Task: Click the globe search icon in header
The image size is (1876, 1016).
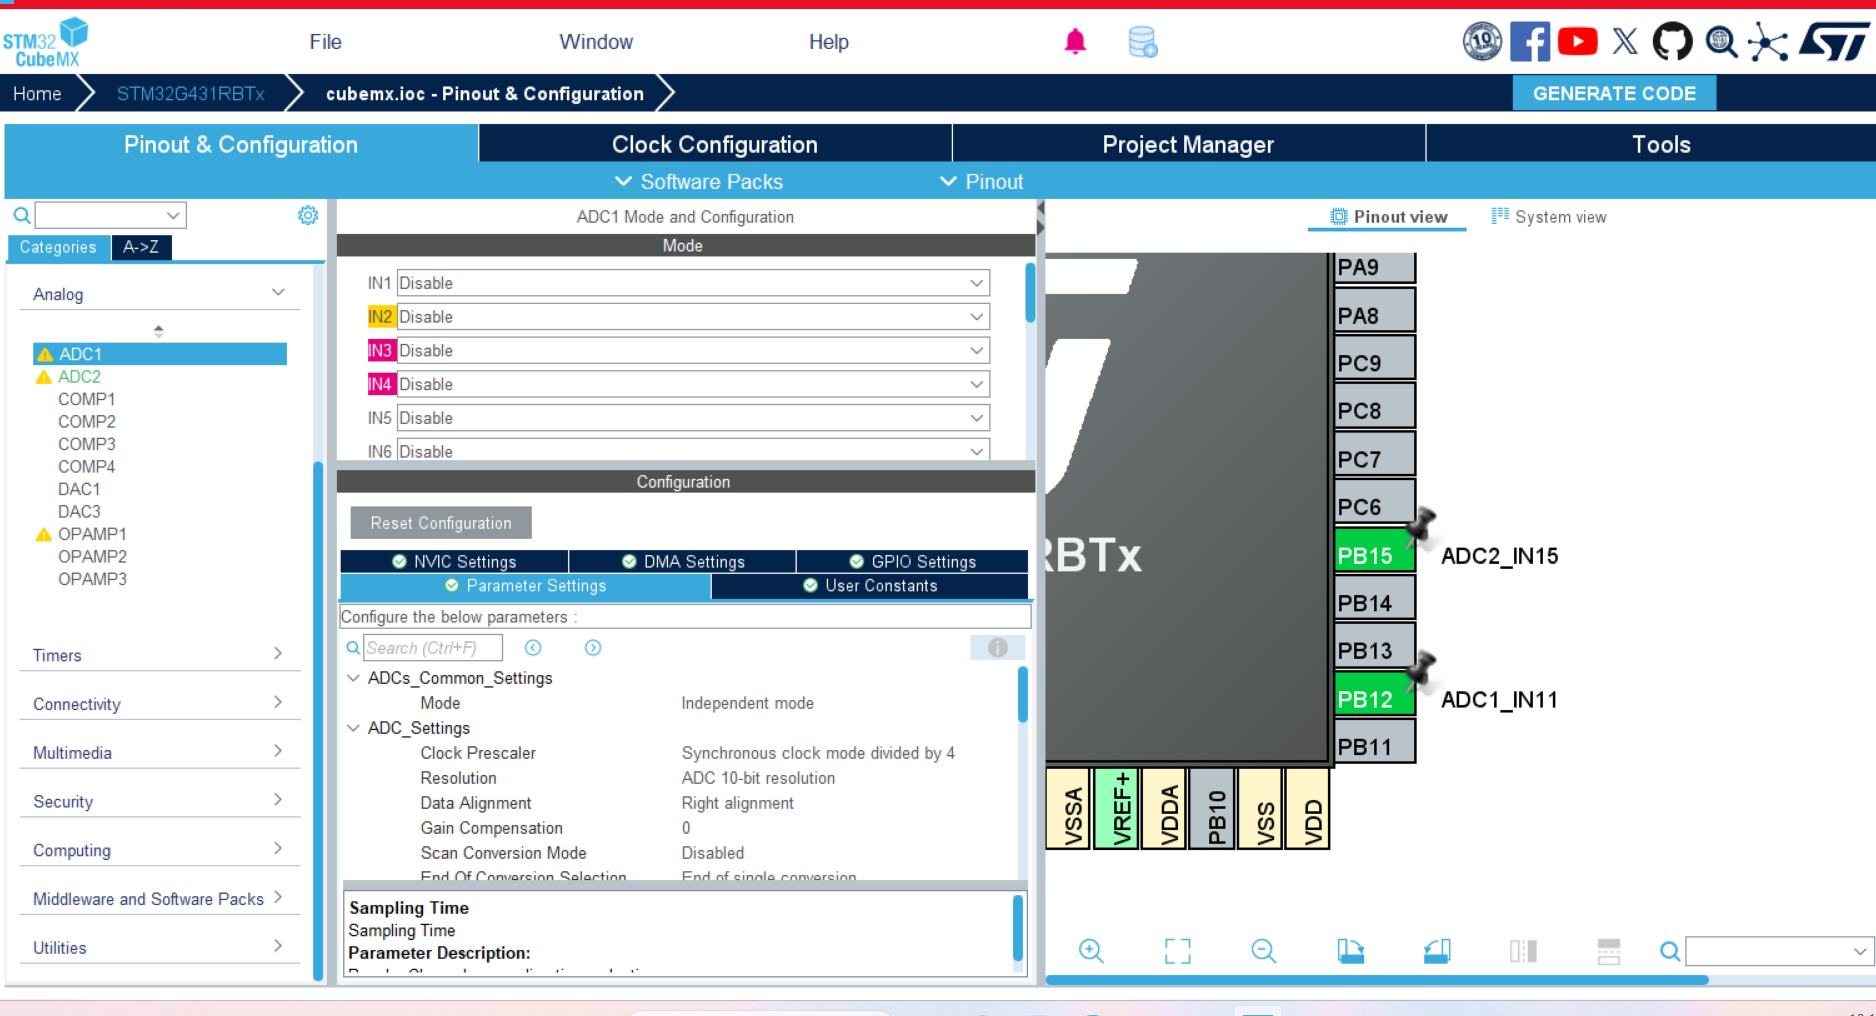Action: pos(1721,41)
